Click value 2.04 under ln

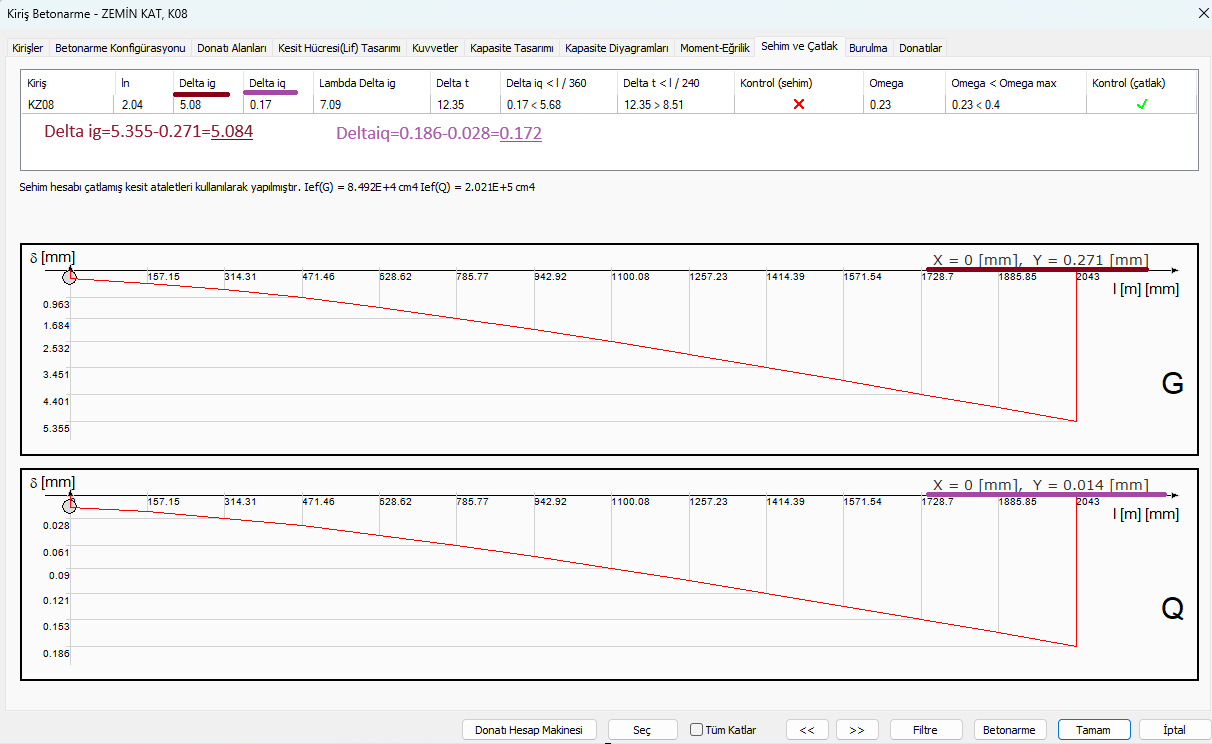pos(131,104)
